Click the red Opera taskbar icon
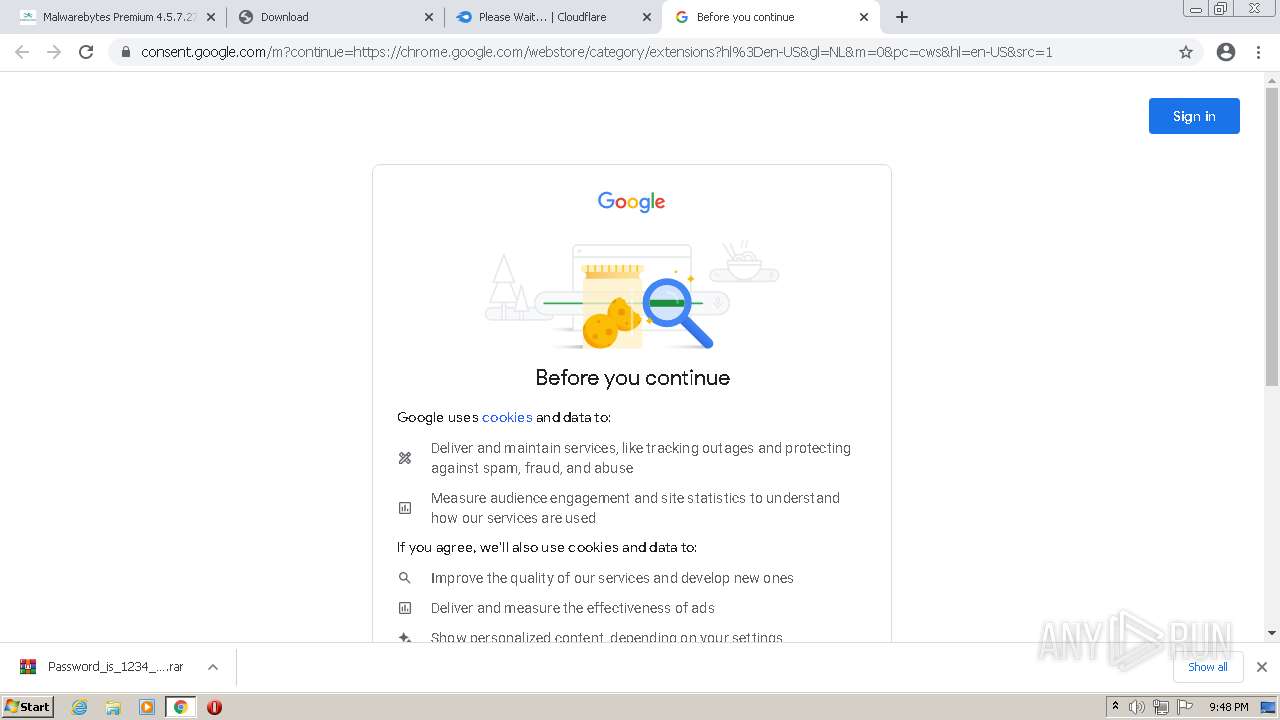The width and height of the screenshot is (1280, 720). click(x=214, y=707)
